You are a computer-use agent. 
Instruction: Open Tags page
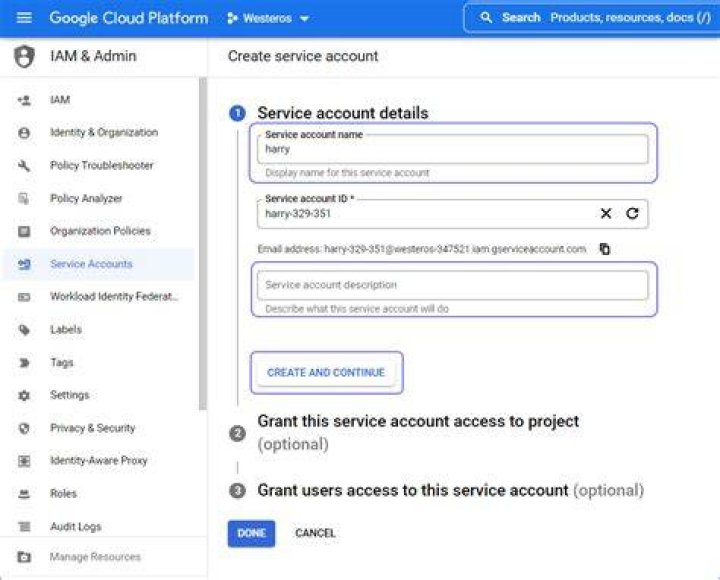pyautogui.click(x=98, y=363)
